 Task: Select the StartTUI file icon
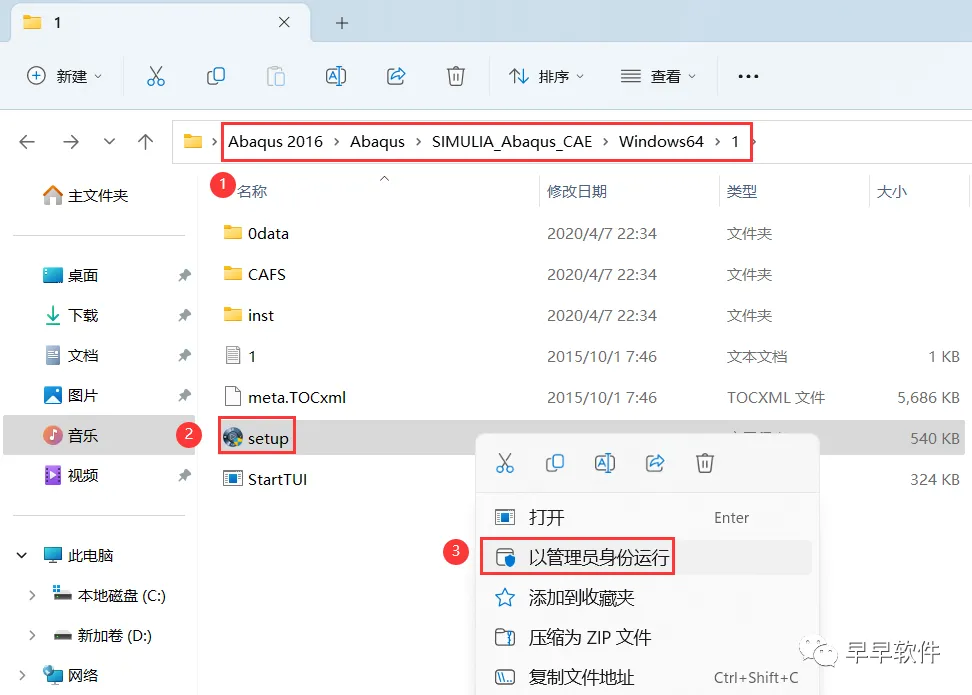(233, 479)
